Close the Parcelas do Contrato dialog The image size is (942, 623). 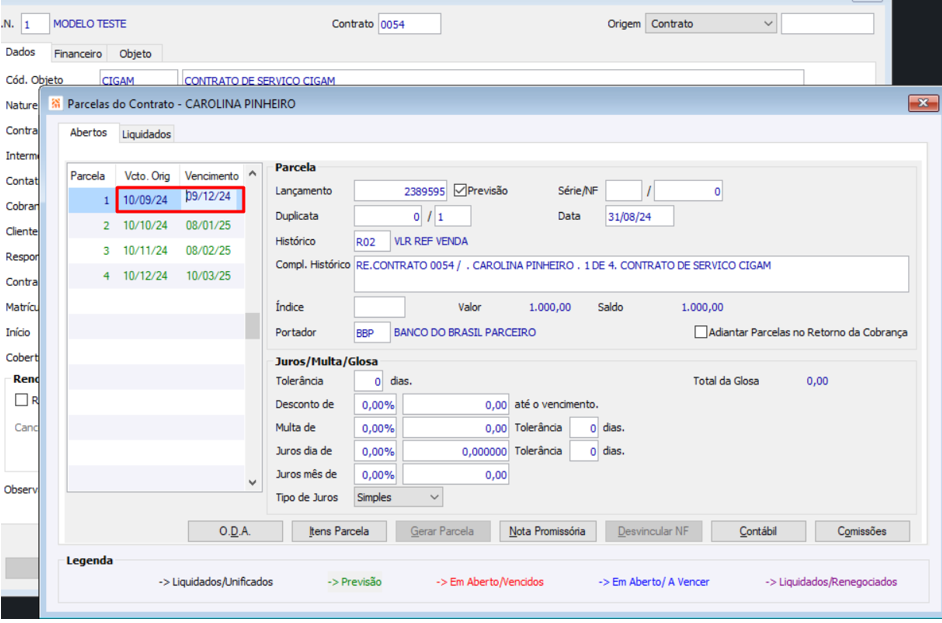coord(921,103)
